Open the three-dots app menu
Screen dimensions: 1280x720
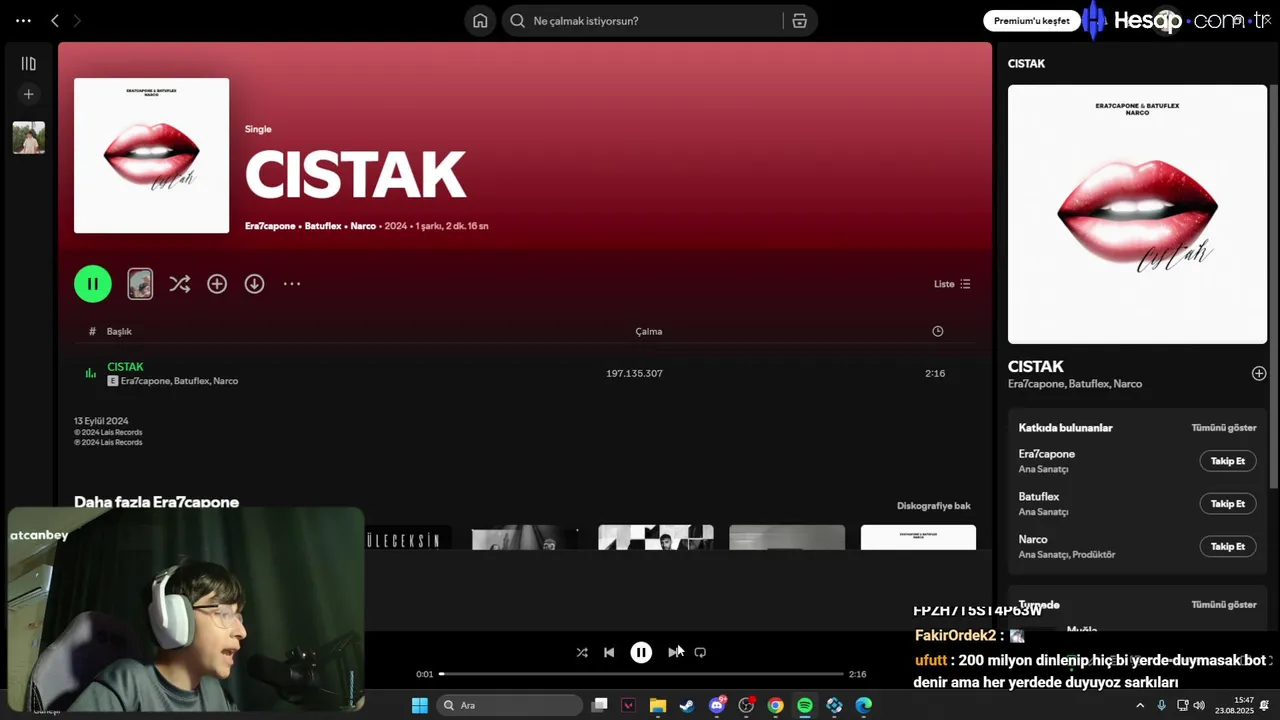click(23, 20)
